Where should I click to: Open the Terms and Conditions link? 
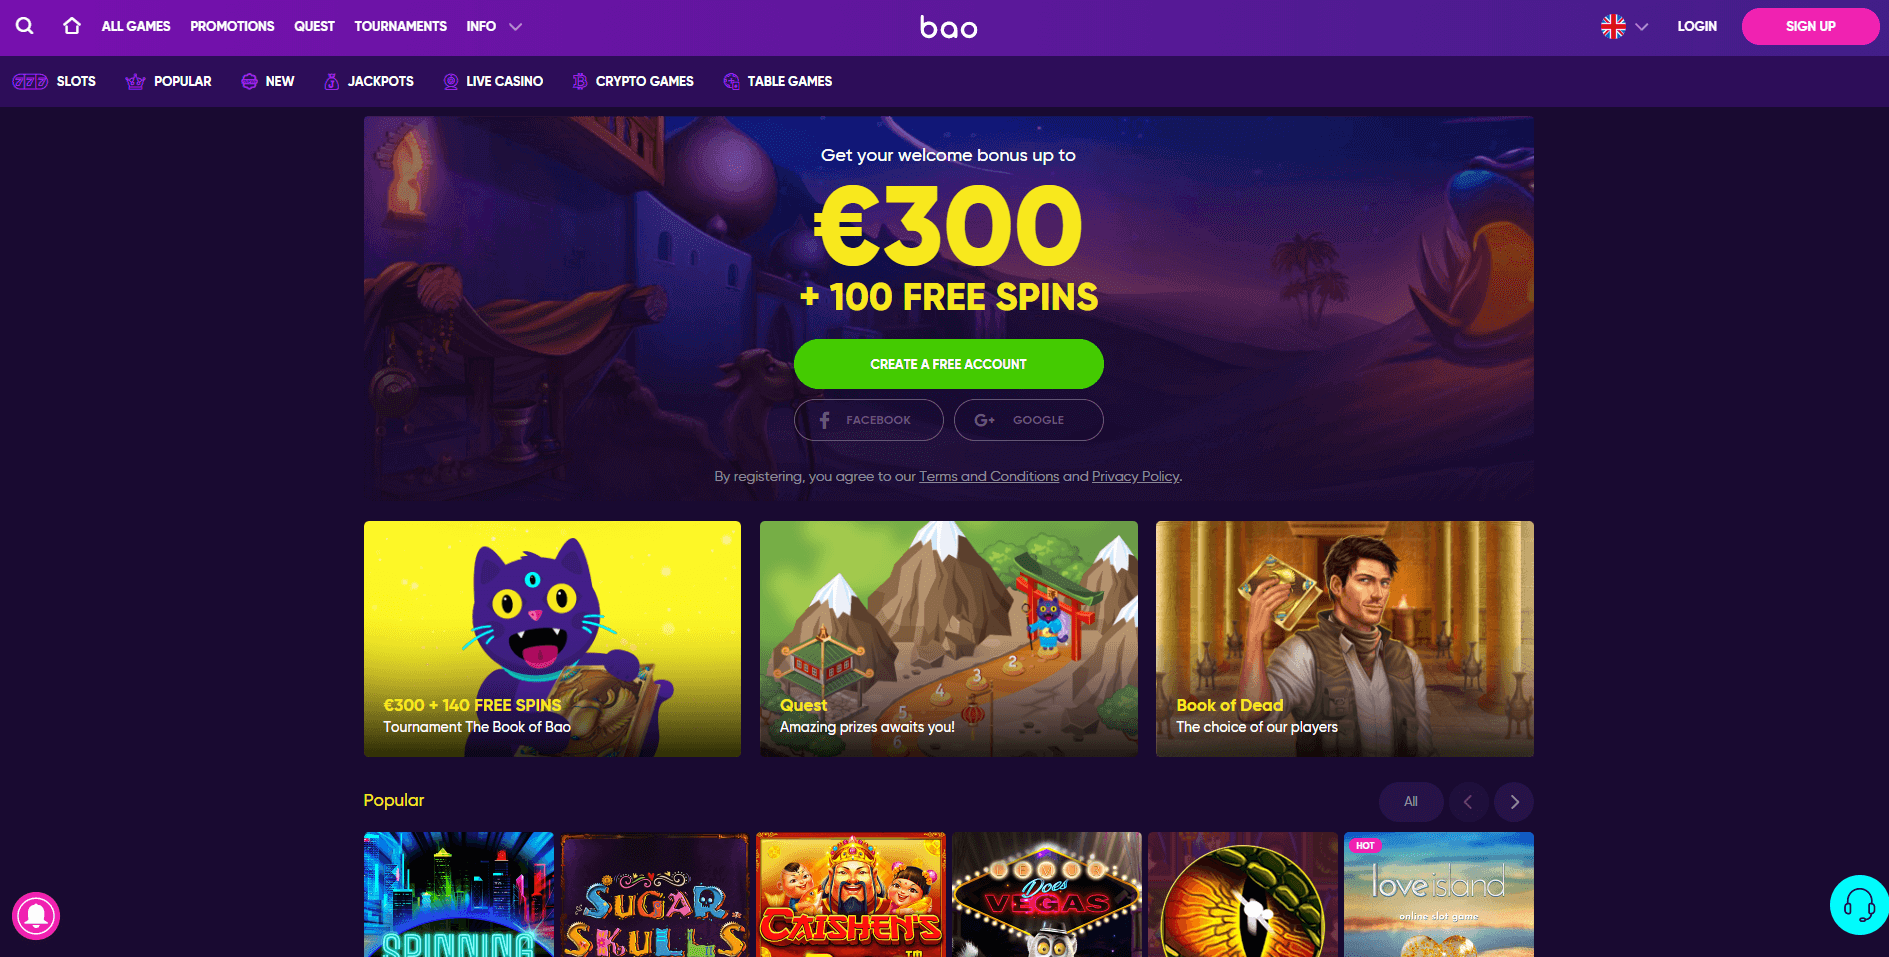[x=989, y=476]
